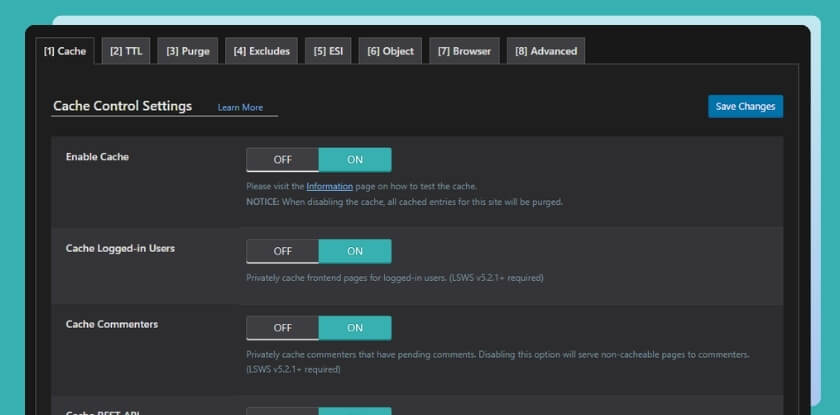Viewport: 840px width, 415px height.
Task: Open the Information page link
Action: 329,187
